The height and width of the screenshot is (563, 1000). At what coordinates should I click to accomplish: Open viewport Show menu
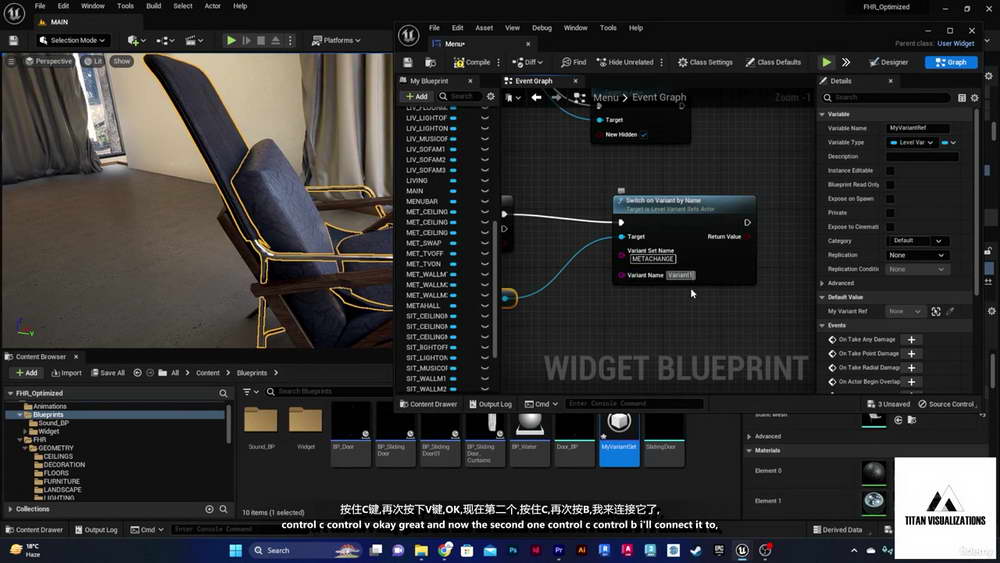(x=121, y=61)
